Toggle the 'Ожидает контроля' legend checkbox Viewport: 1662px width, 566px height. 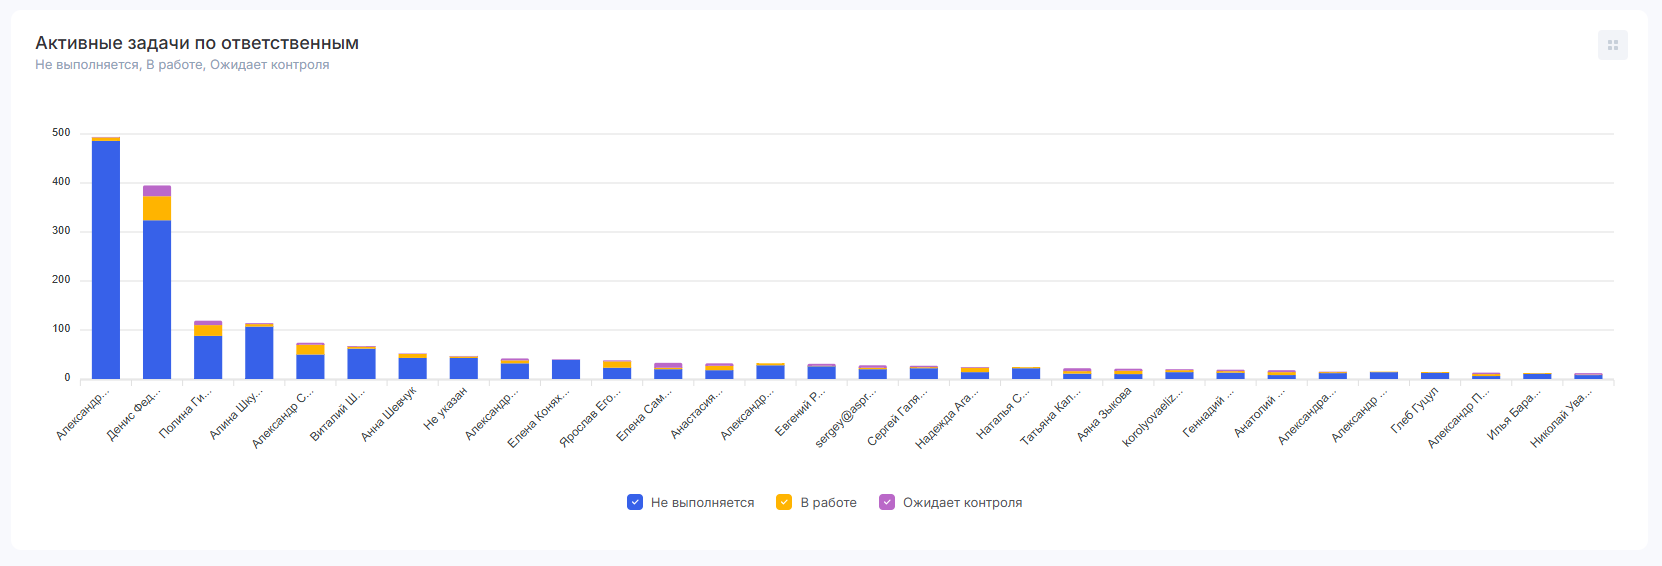point(887,502)
